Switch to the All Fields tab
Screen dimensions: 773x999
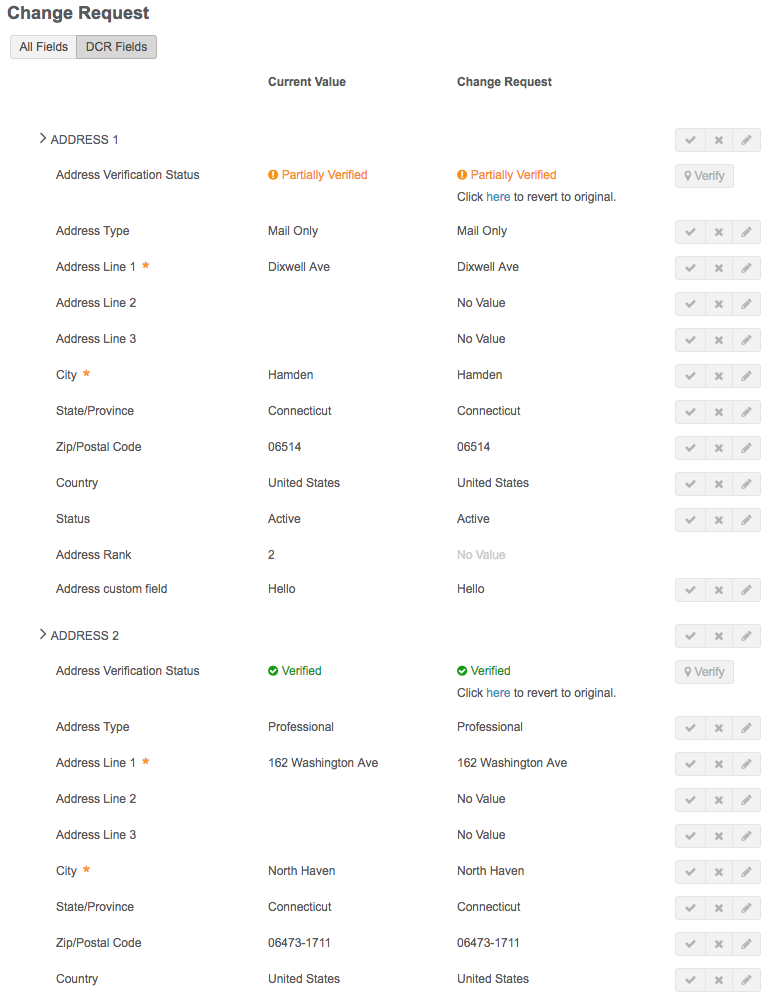coord(43,47)
